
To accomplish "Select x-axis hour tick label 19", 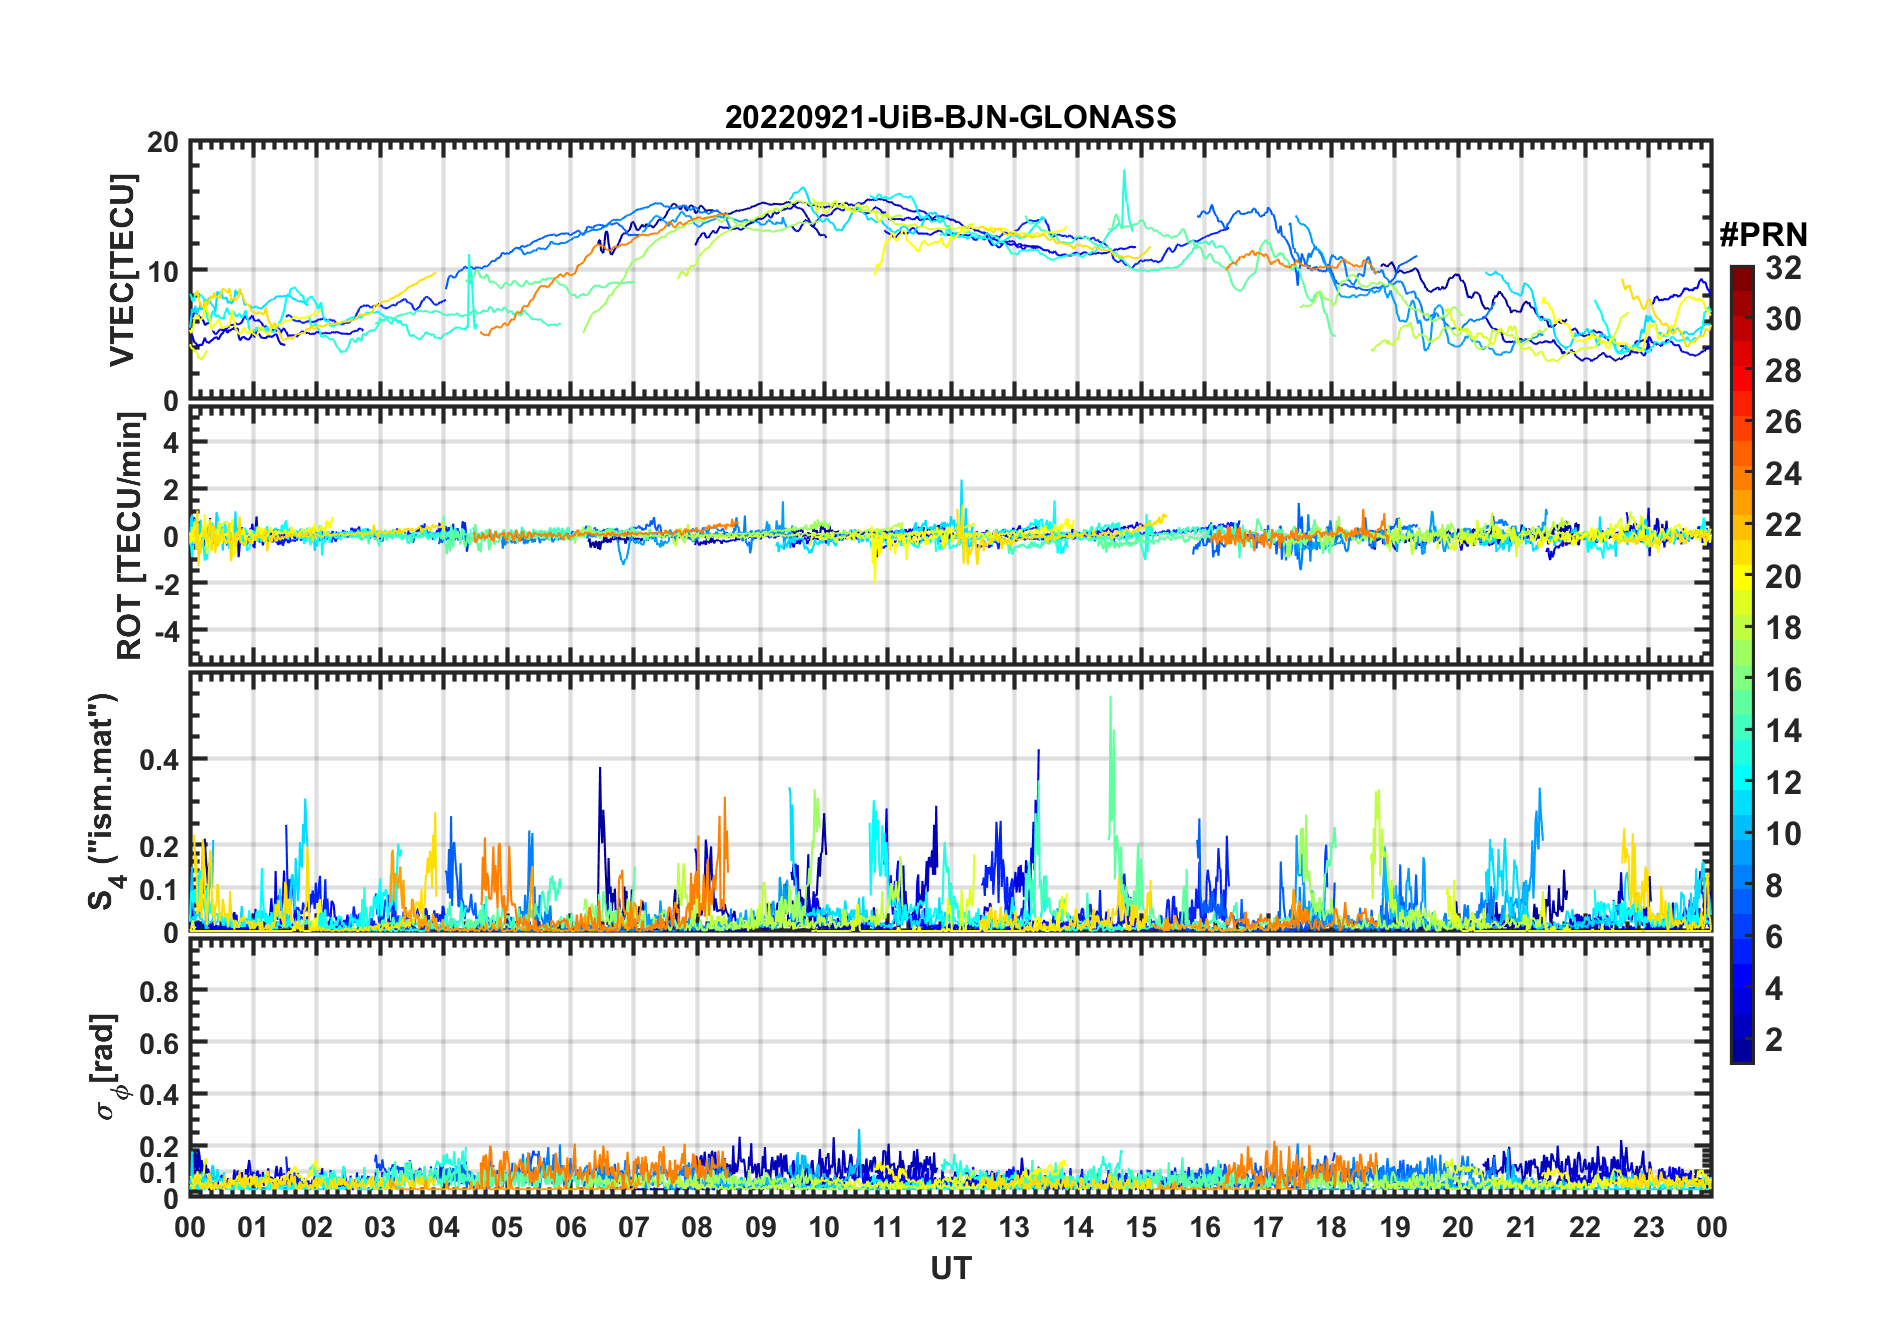I will click(x=1395, y=1227).
